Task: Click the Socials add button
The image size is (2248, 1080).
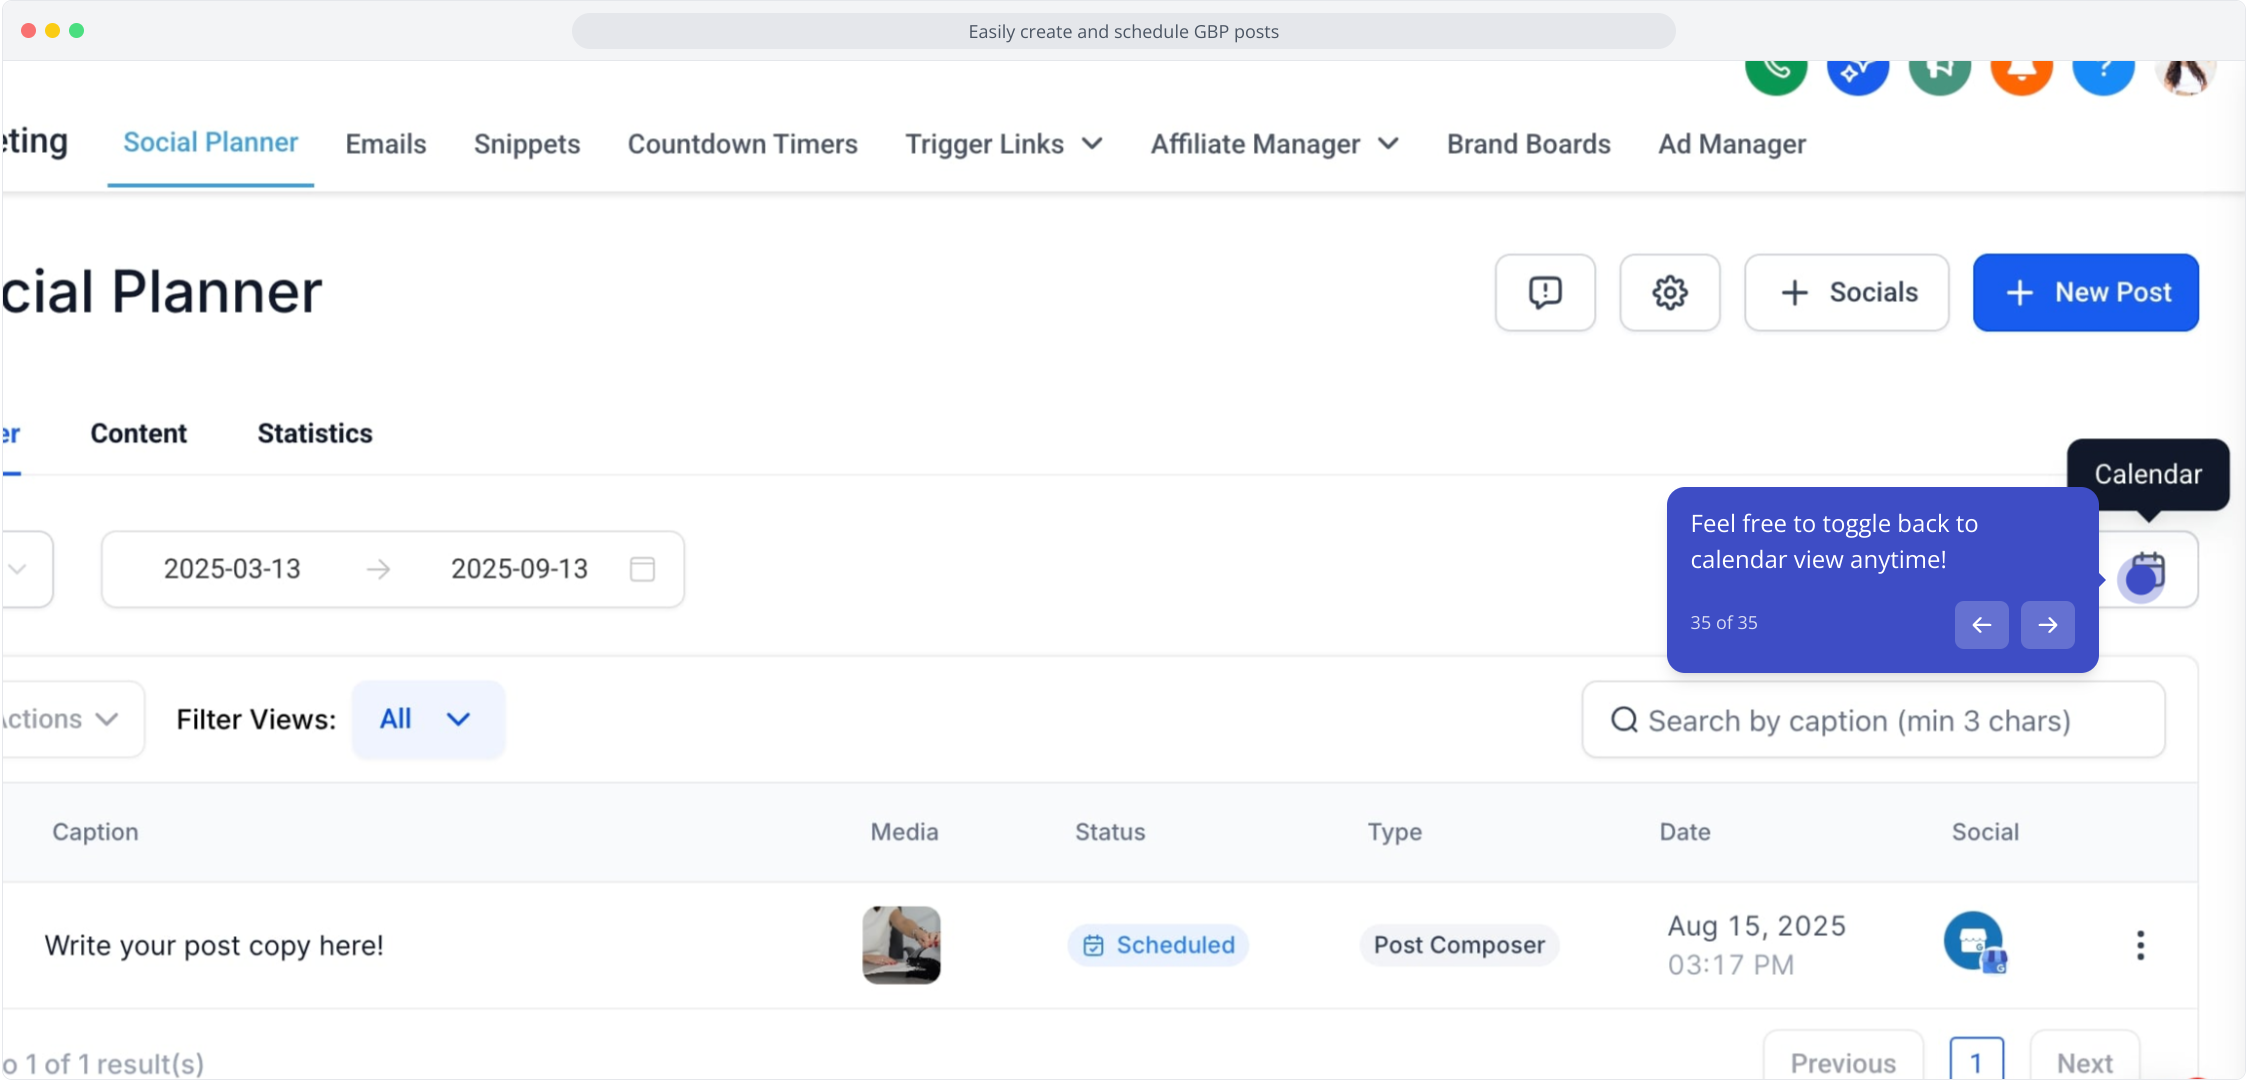Action: tap(1847, 292)
